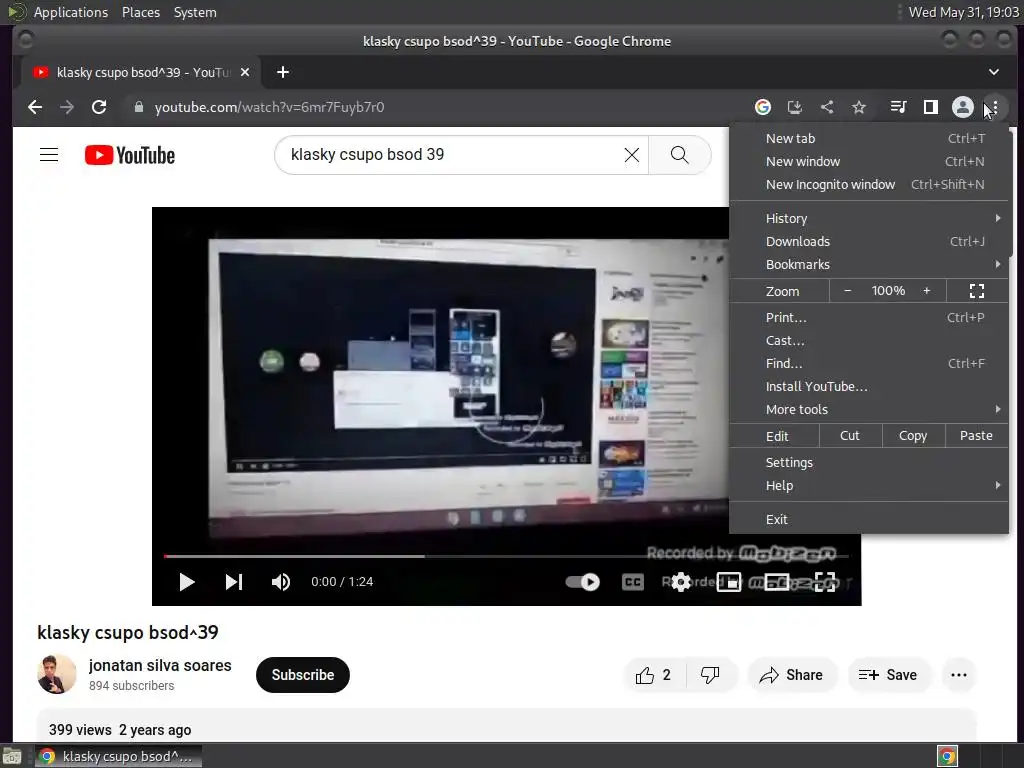Share the video using the Share button
Viewport: 1024px width, 768px height.
791,675
